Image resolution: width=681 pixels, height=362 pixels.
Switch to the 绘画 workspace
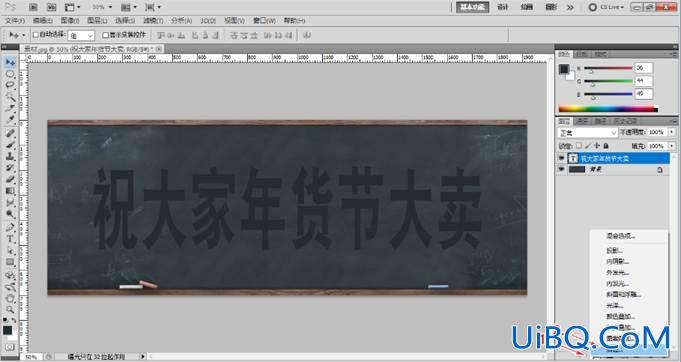tap(527, 7)
